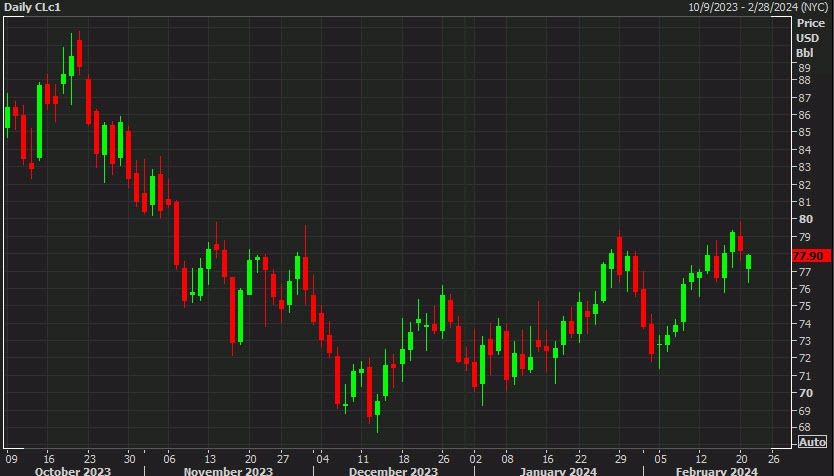Click the 04 date tick label
The height and width of the screenshot is (476, 834).
click(x=322, y=459)
